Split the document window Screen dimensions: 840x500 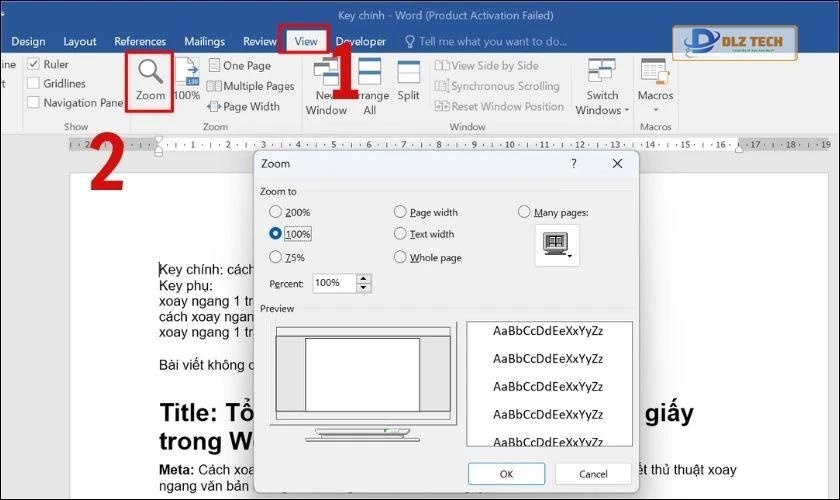[x=408, y=80]
